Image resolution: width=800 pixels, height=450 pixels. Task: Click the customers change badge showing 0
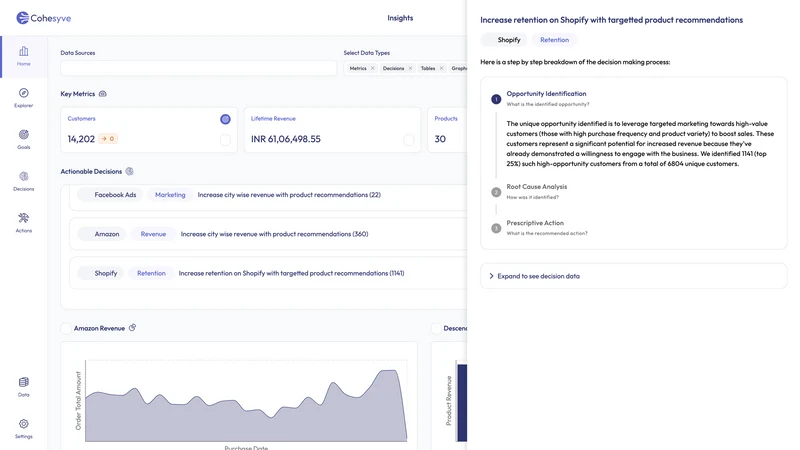pyautogui.click(x=108, y=139)
